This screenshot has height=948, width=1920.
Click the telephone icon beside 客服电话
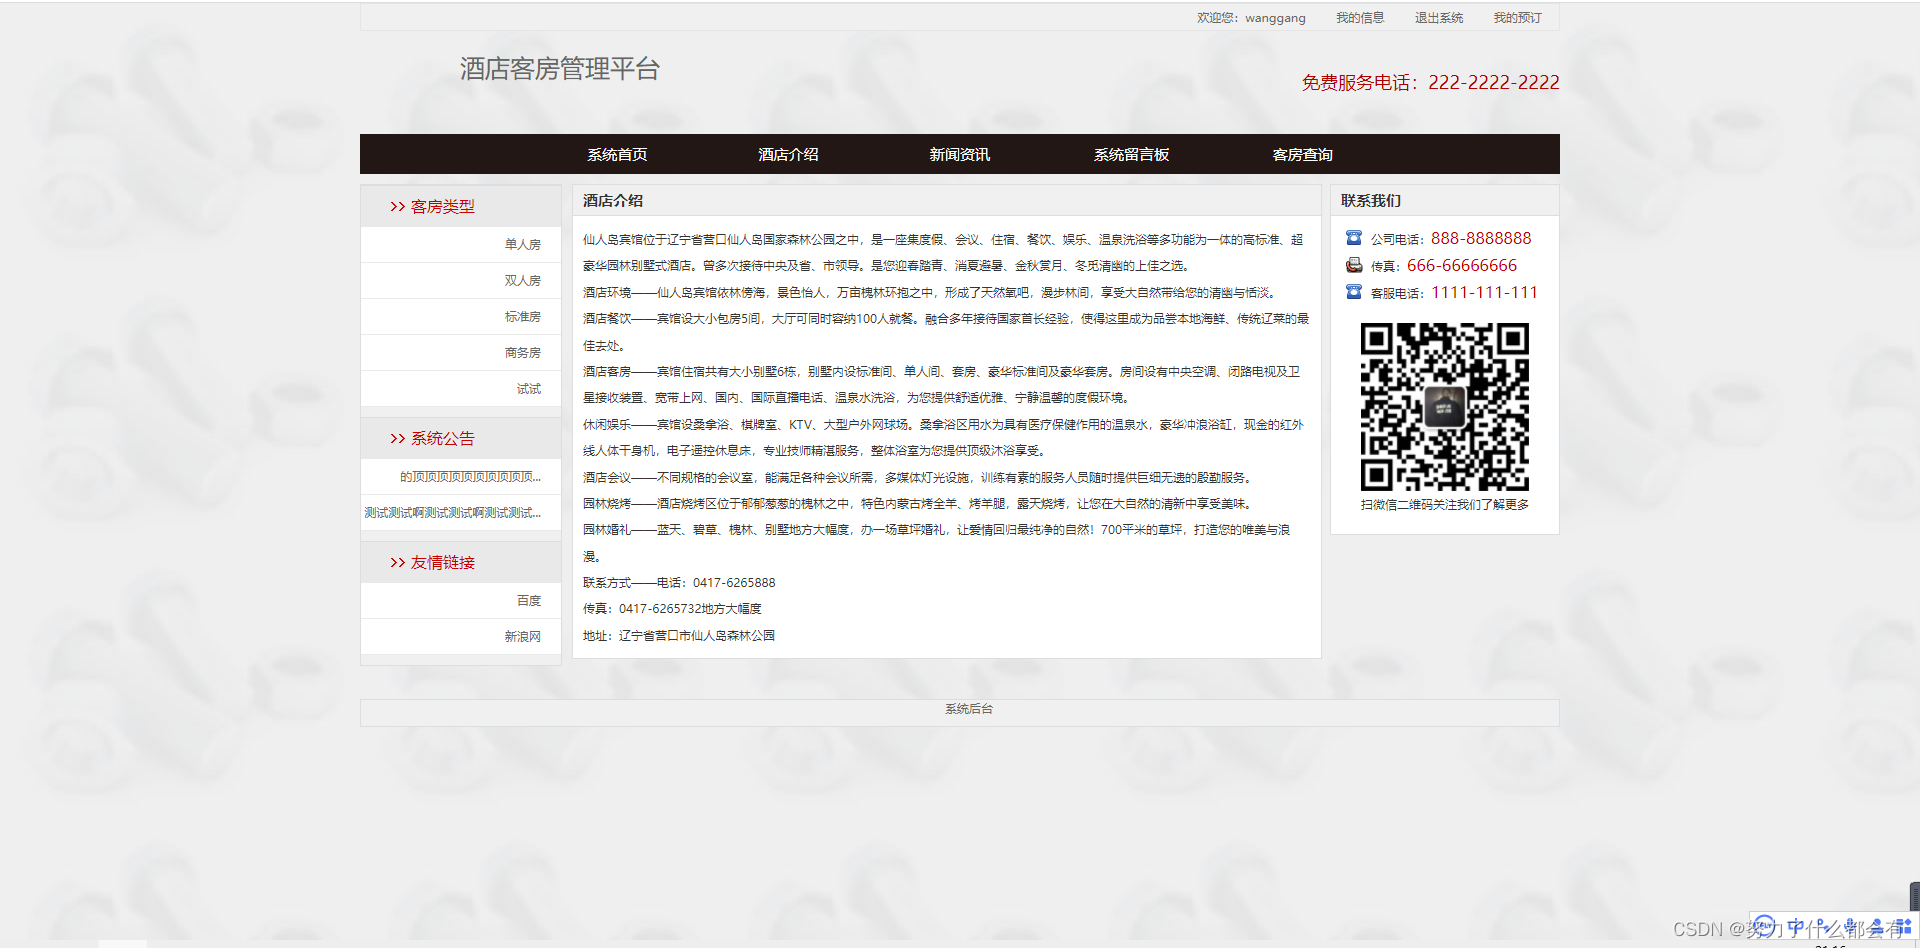(1354, 292)
